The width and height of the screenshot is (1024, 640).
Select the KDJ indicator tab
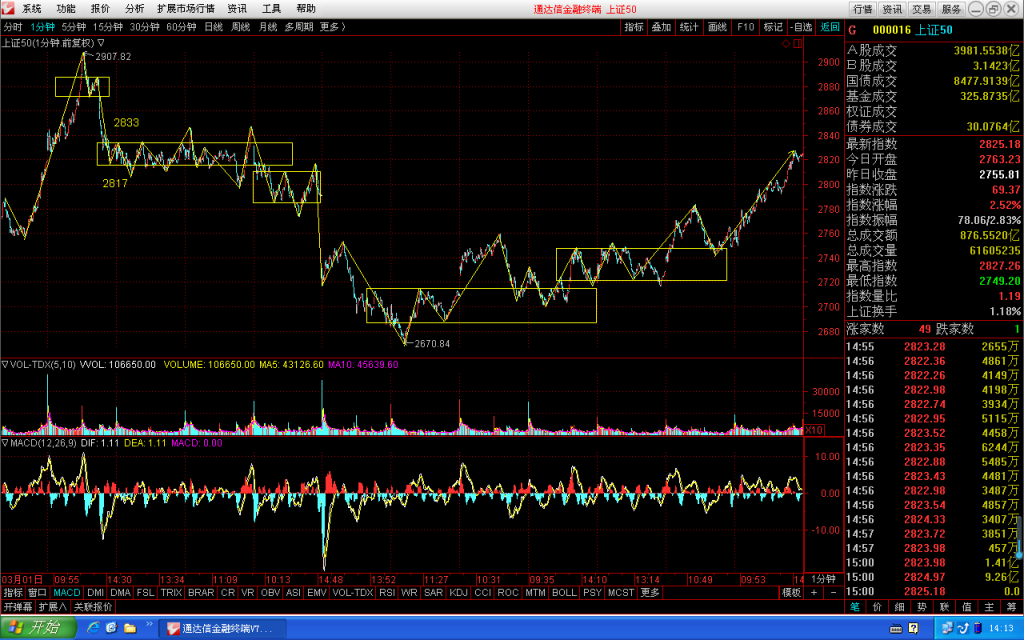coord(458,592)
